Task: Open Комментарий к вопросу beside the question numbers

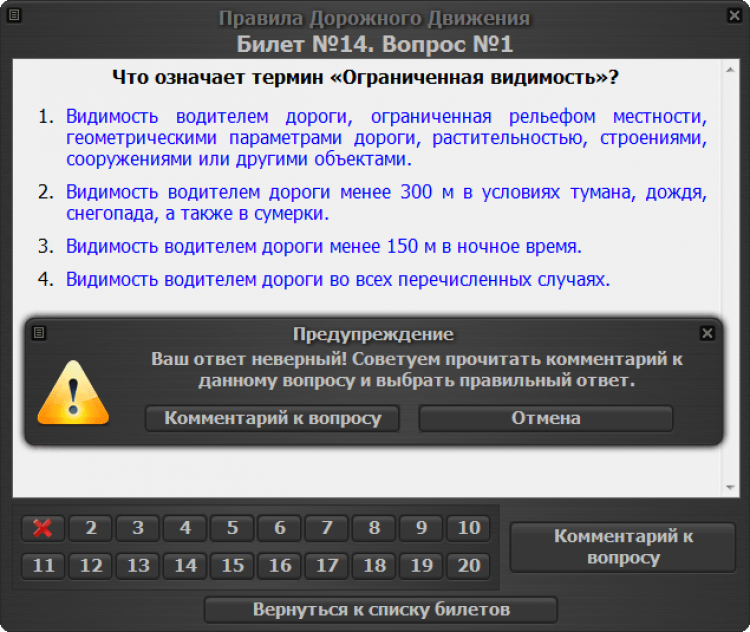Action: tap(623, 547)
